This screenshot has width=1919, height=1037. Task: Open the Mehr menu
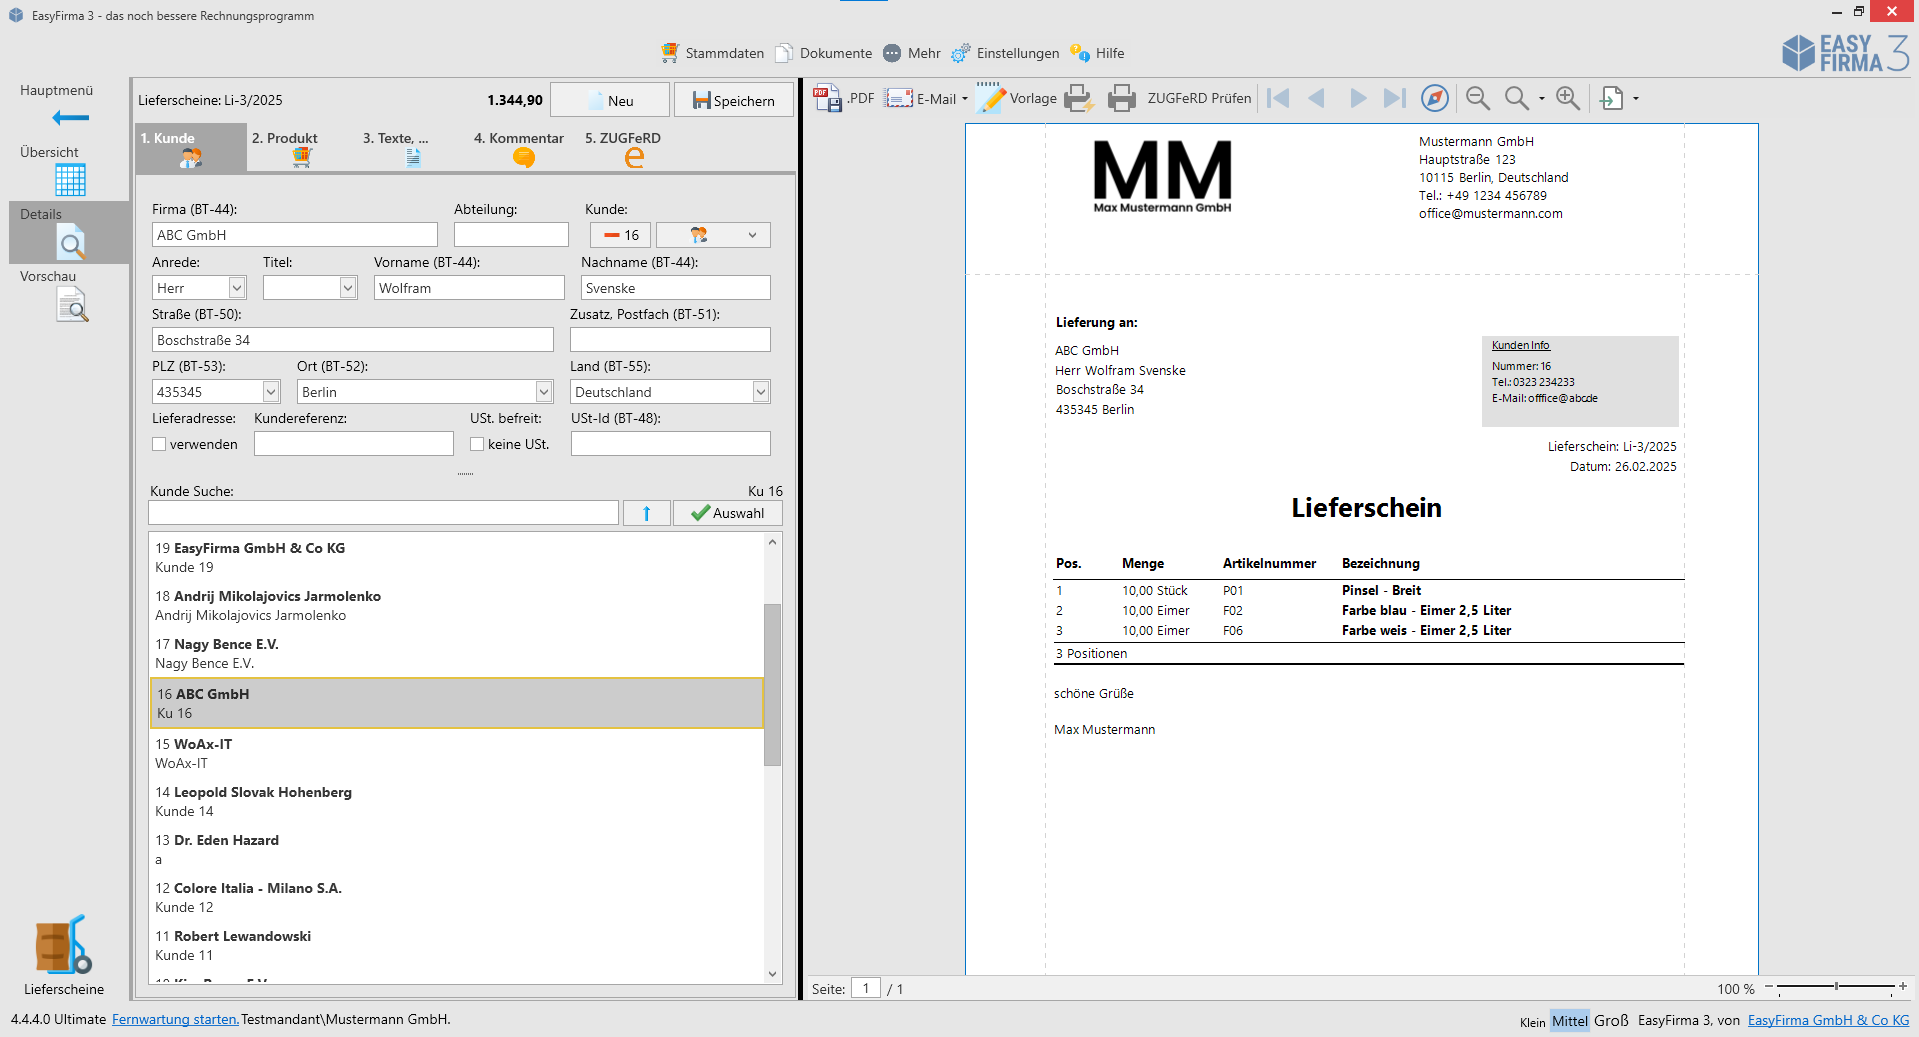pos(912,53)
